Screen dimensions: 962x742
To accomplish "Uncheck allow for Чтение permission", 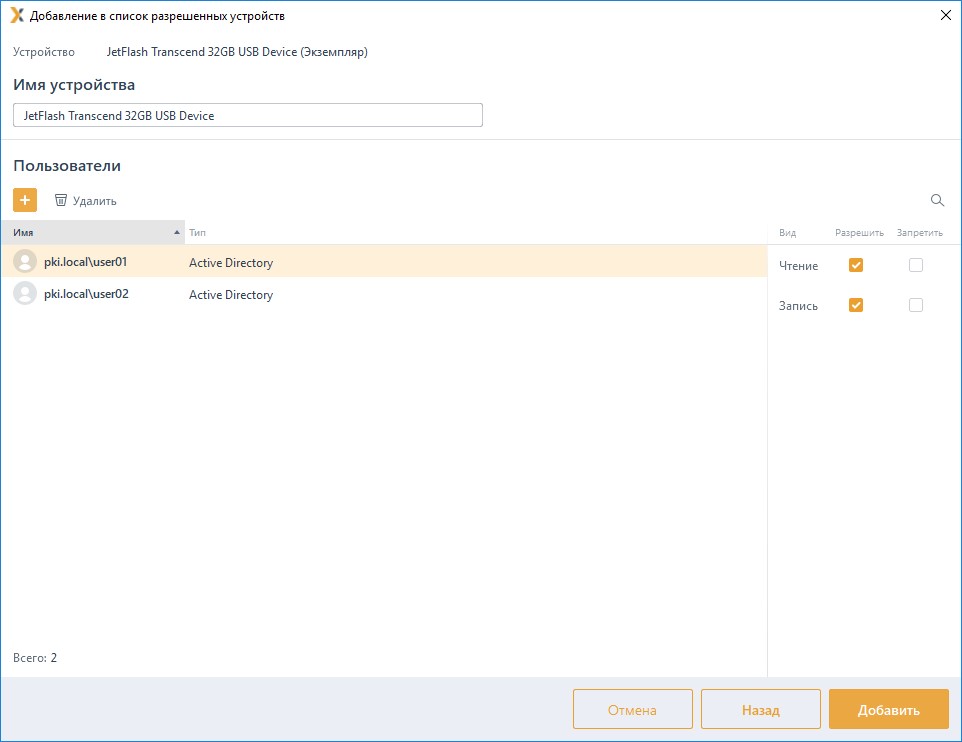I will point(855,265).
